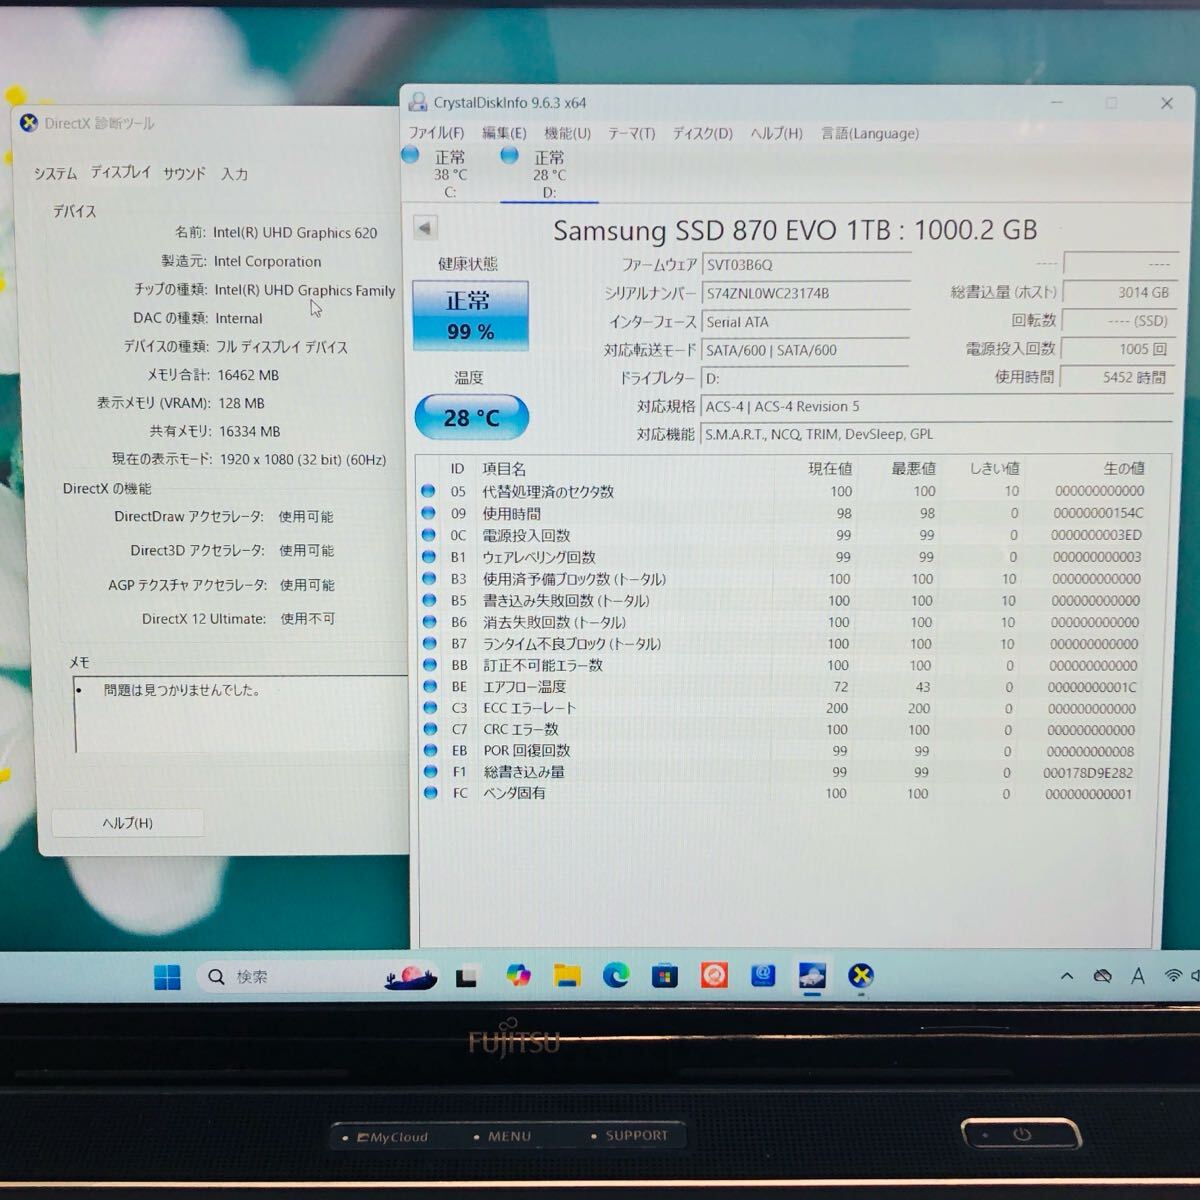
Task: Click status icon for 訂正不可能エラー数 row
Action: tap(430, 665)
